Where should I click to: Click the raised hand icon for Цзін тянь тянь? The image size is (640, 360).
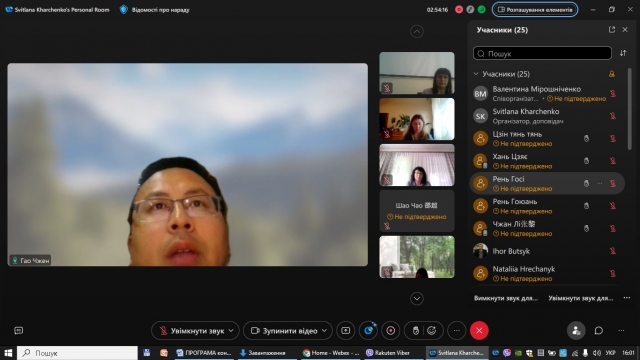pyautogui.click(x=586, y=138)
